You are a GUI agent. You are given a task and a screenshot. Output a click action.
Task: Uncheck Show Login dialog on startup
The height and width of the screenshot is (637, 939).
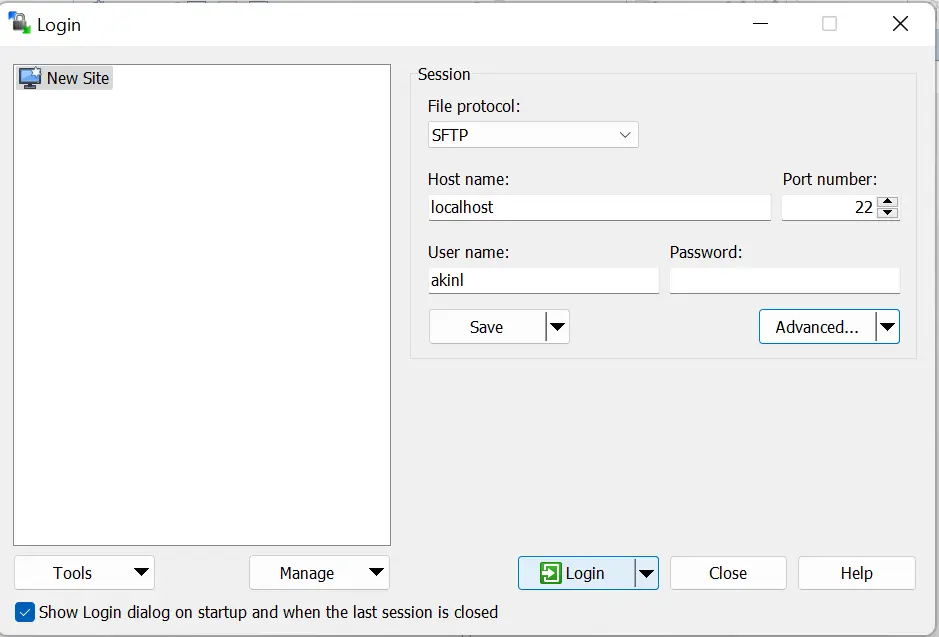(25, 612)
